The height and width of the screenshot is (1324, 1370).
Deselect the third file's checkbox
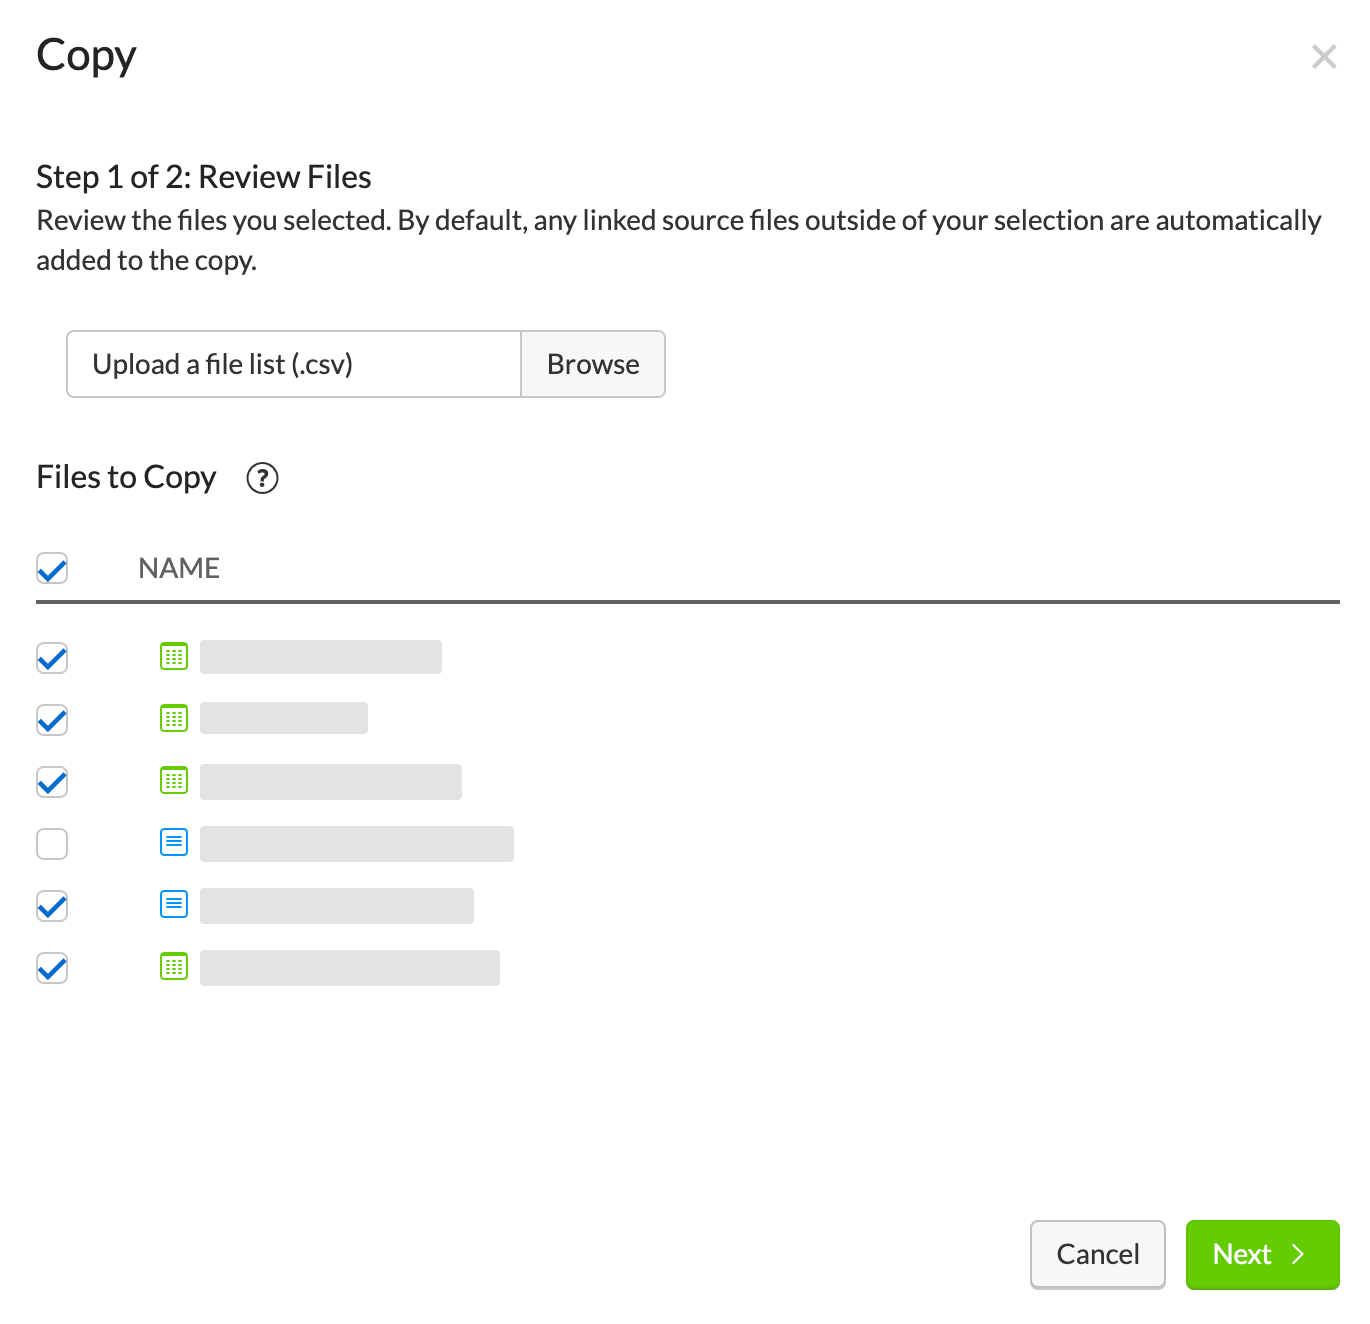(x=52, y=782)
